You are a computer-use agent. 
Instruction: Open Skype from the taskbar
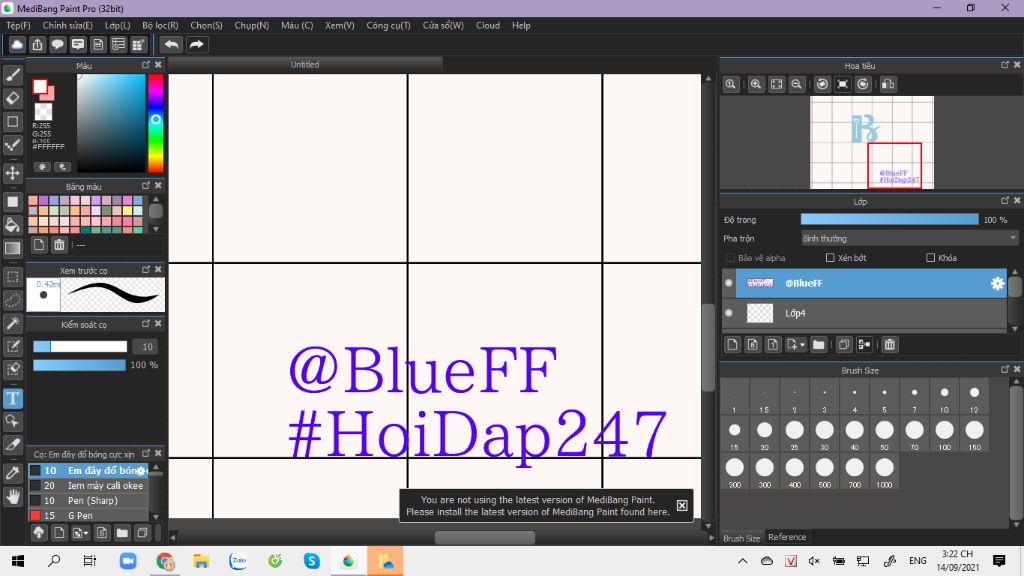coord(312,560)
